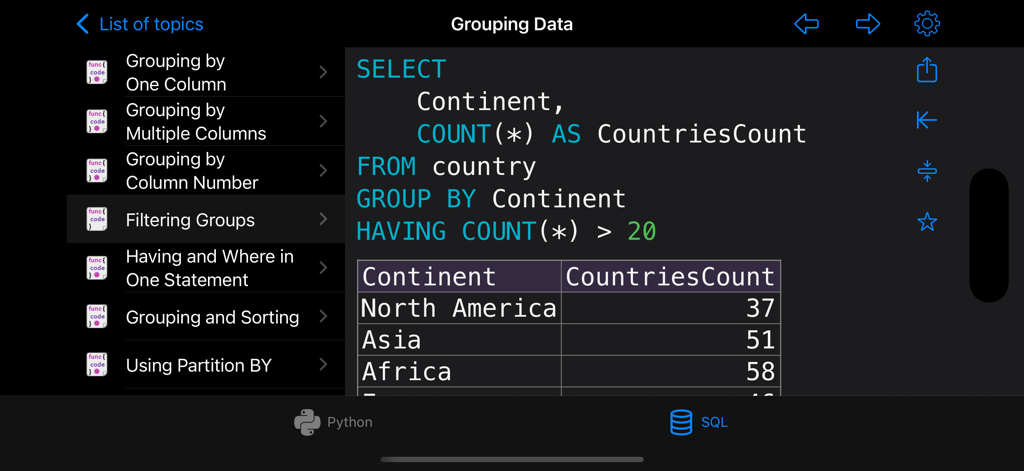This screenshot has height=471, width=1024.
Task: Tap the value 51 in the table
Action: coord(760,340)
